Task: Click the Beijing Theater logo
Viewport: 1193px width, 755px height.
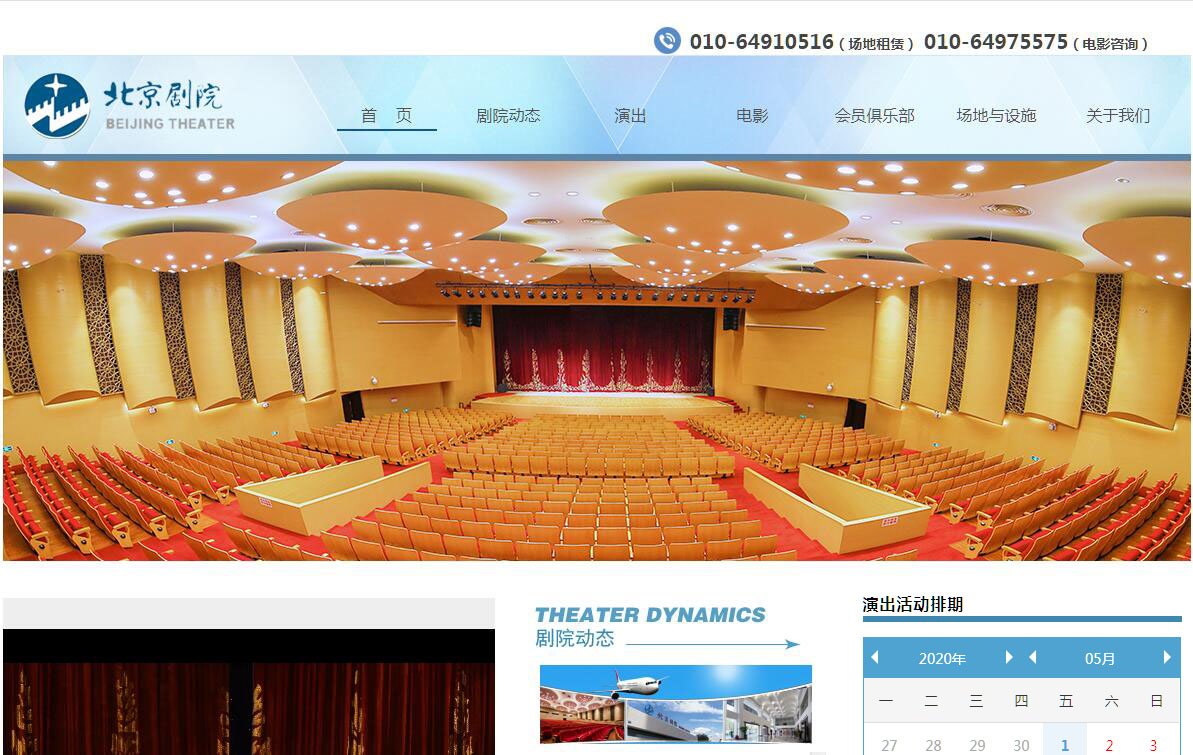Action: [x=130, y=106]
